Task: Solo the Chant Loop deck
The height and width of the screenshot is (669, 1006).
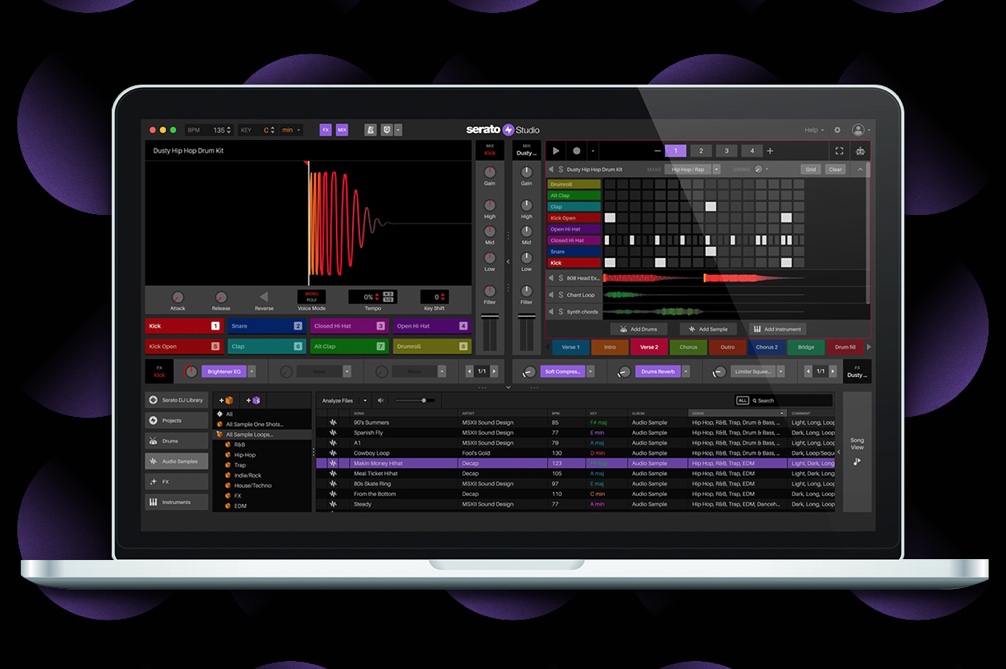Action: click(561, 295)
